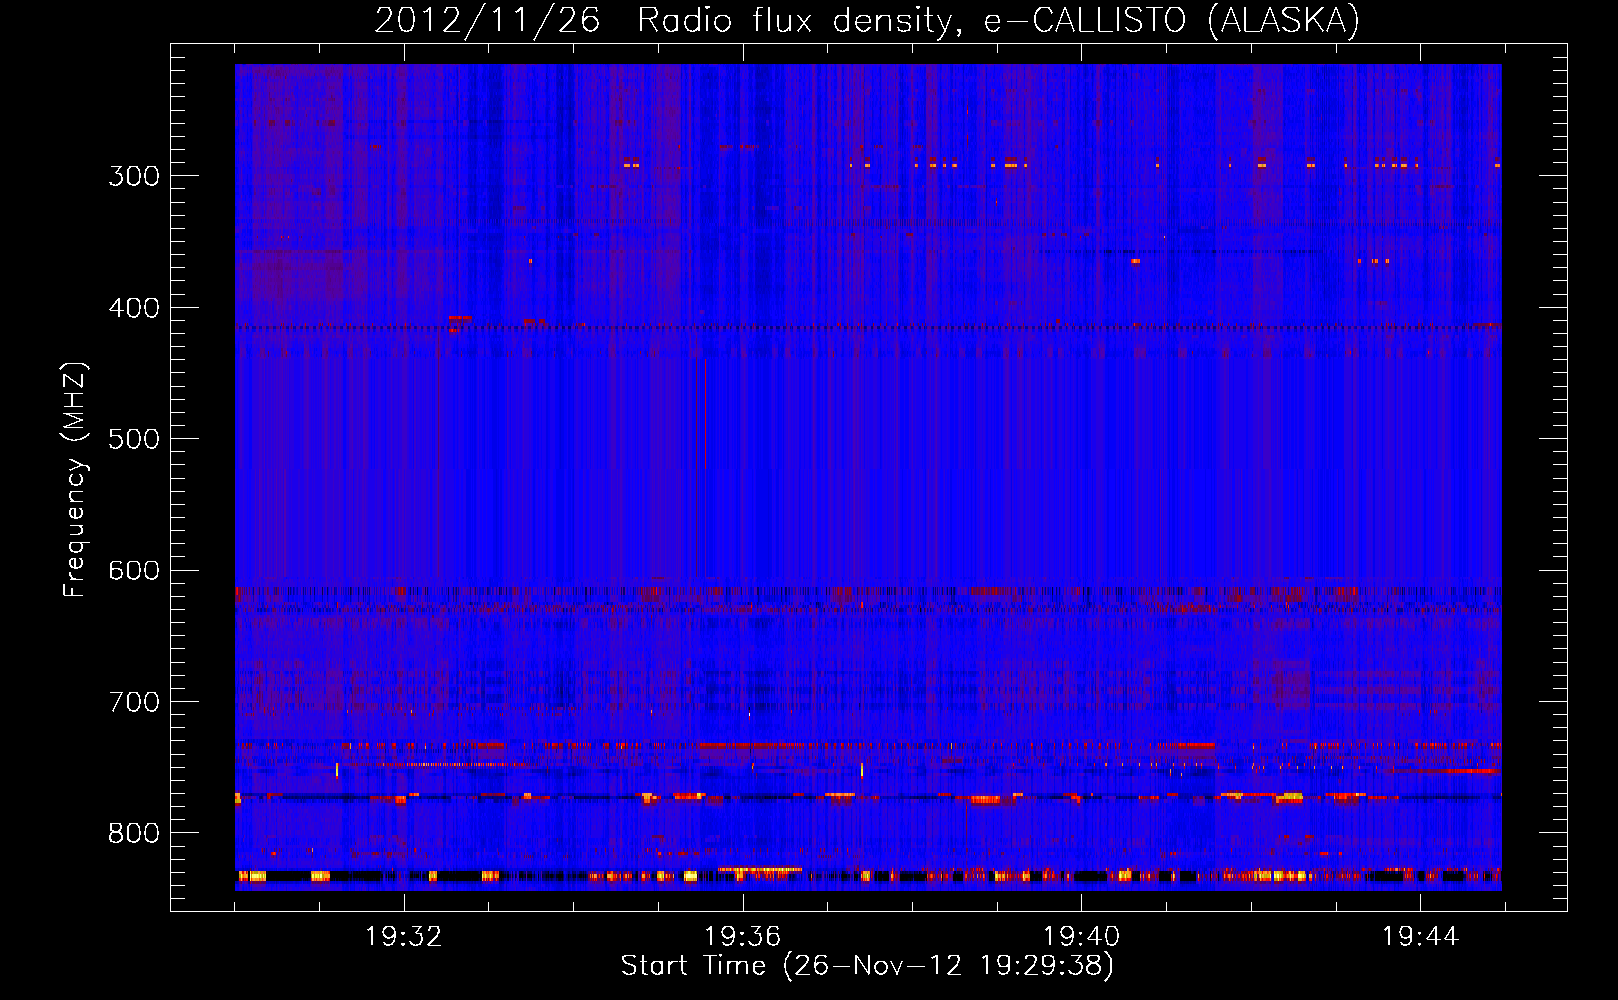Click the 19:40 time tick label

tap(1082, 937)
